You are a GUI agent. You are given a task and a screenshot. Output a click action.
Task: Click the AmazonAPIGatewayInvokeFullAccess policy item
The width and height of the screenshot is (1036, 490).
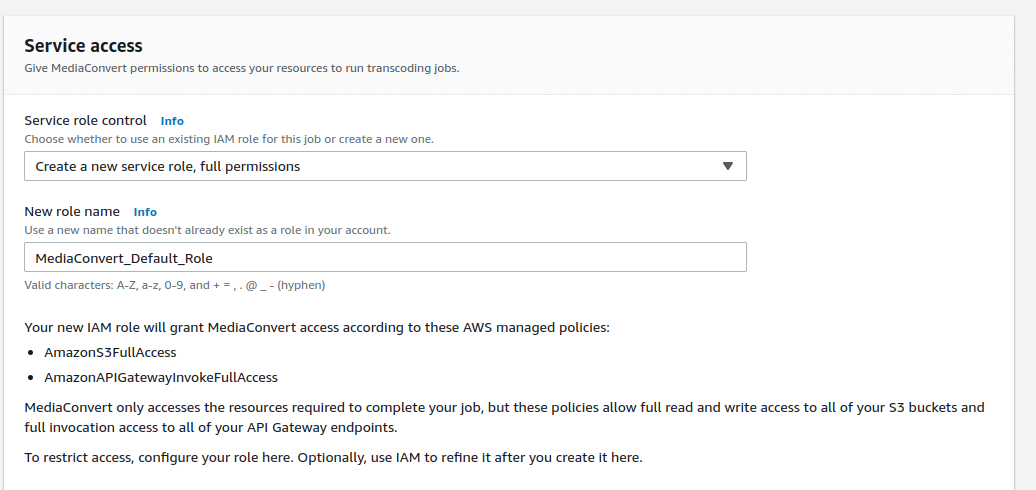161,378
